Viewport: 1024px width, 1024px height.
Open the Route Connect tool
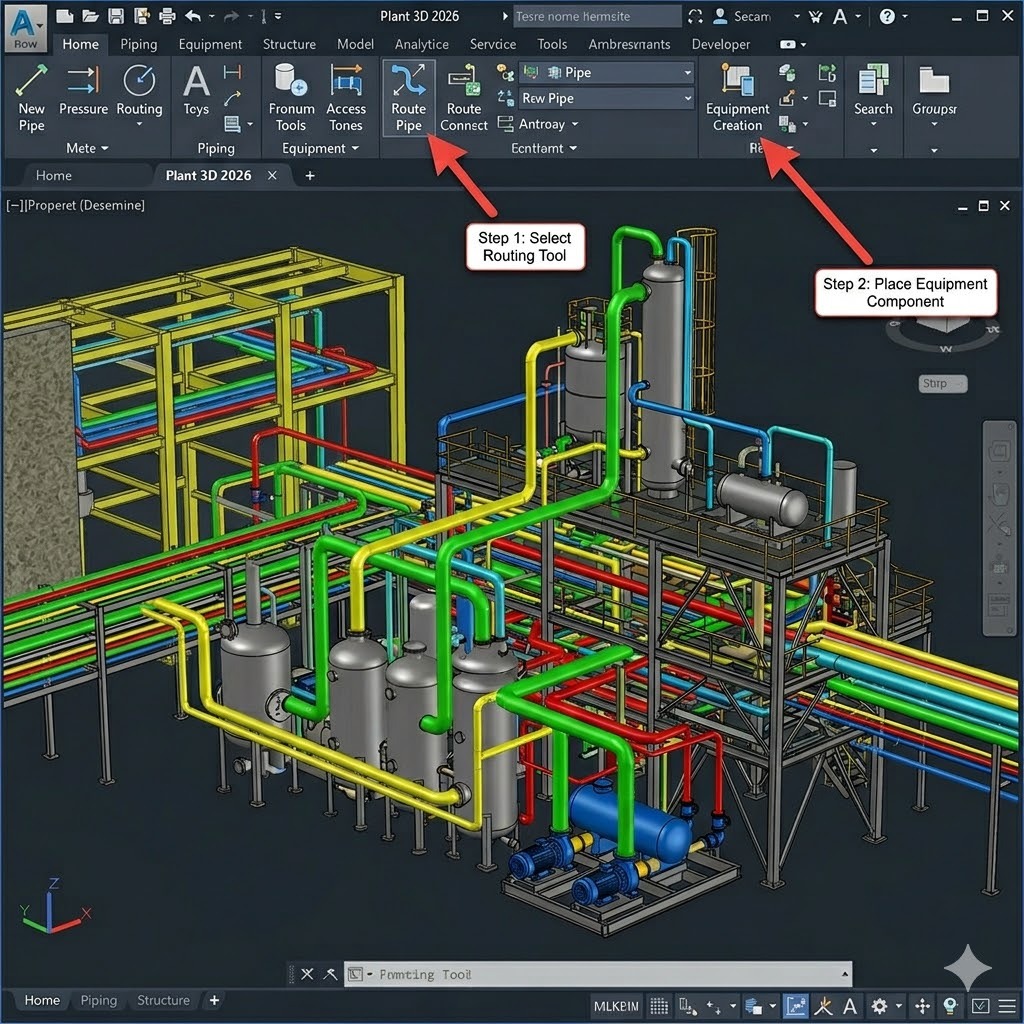coord(464,98)
